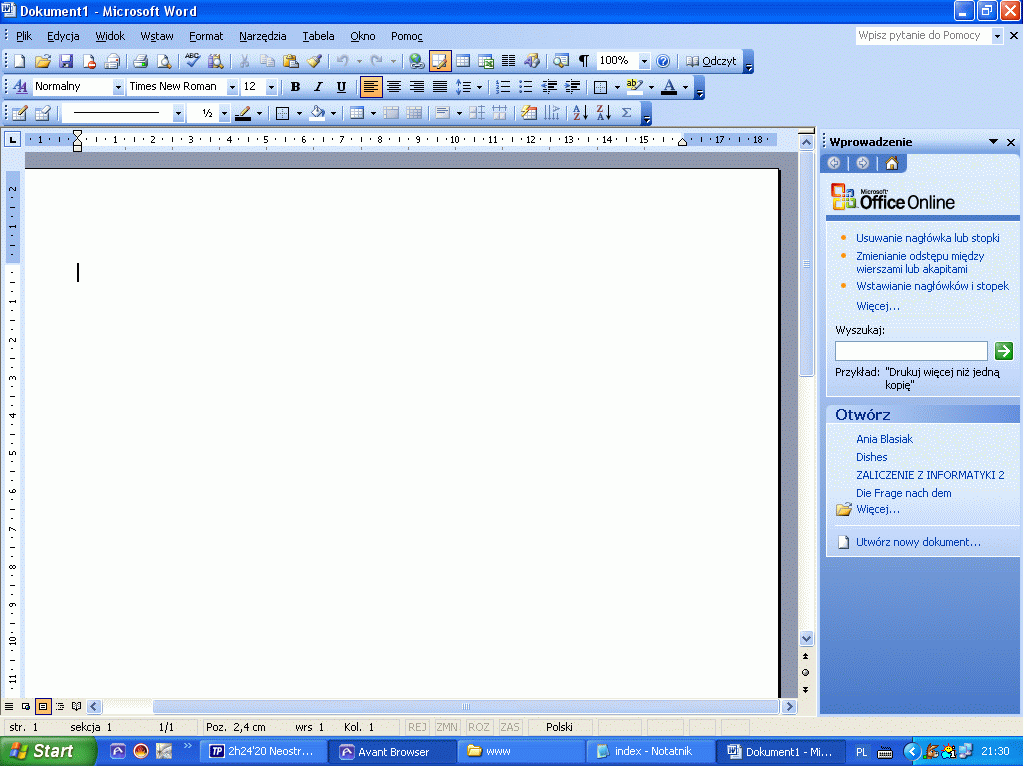Click the Insert Table icon

tap(463, 61)
